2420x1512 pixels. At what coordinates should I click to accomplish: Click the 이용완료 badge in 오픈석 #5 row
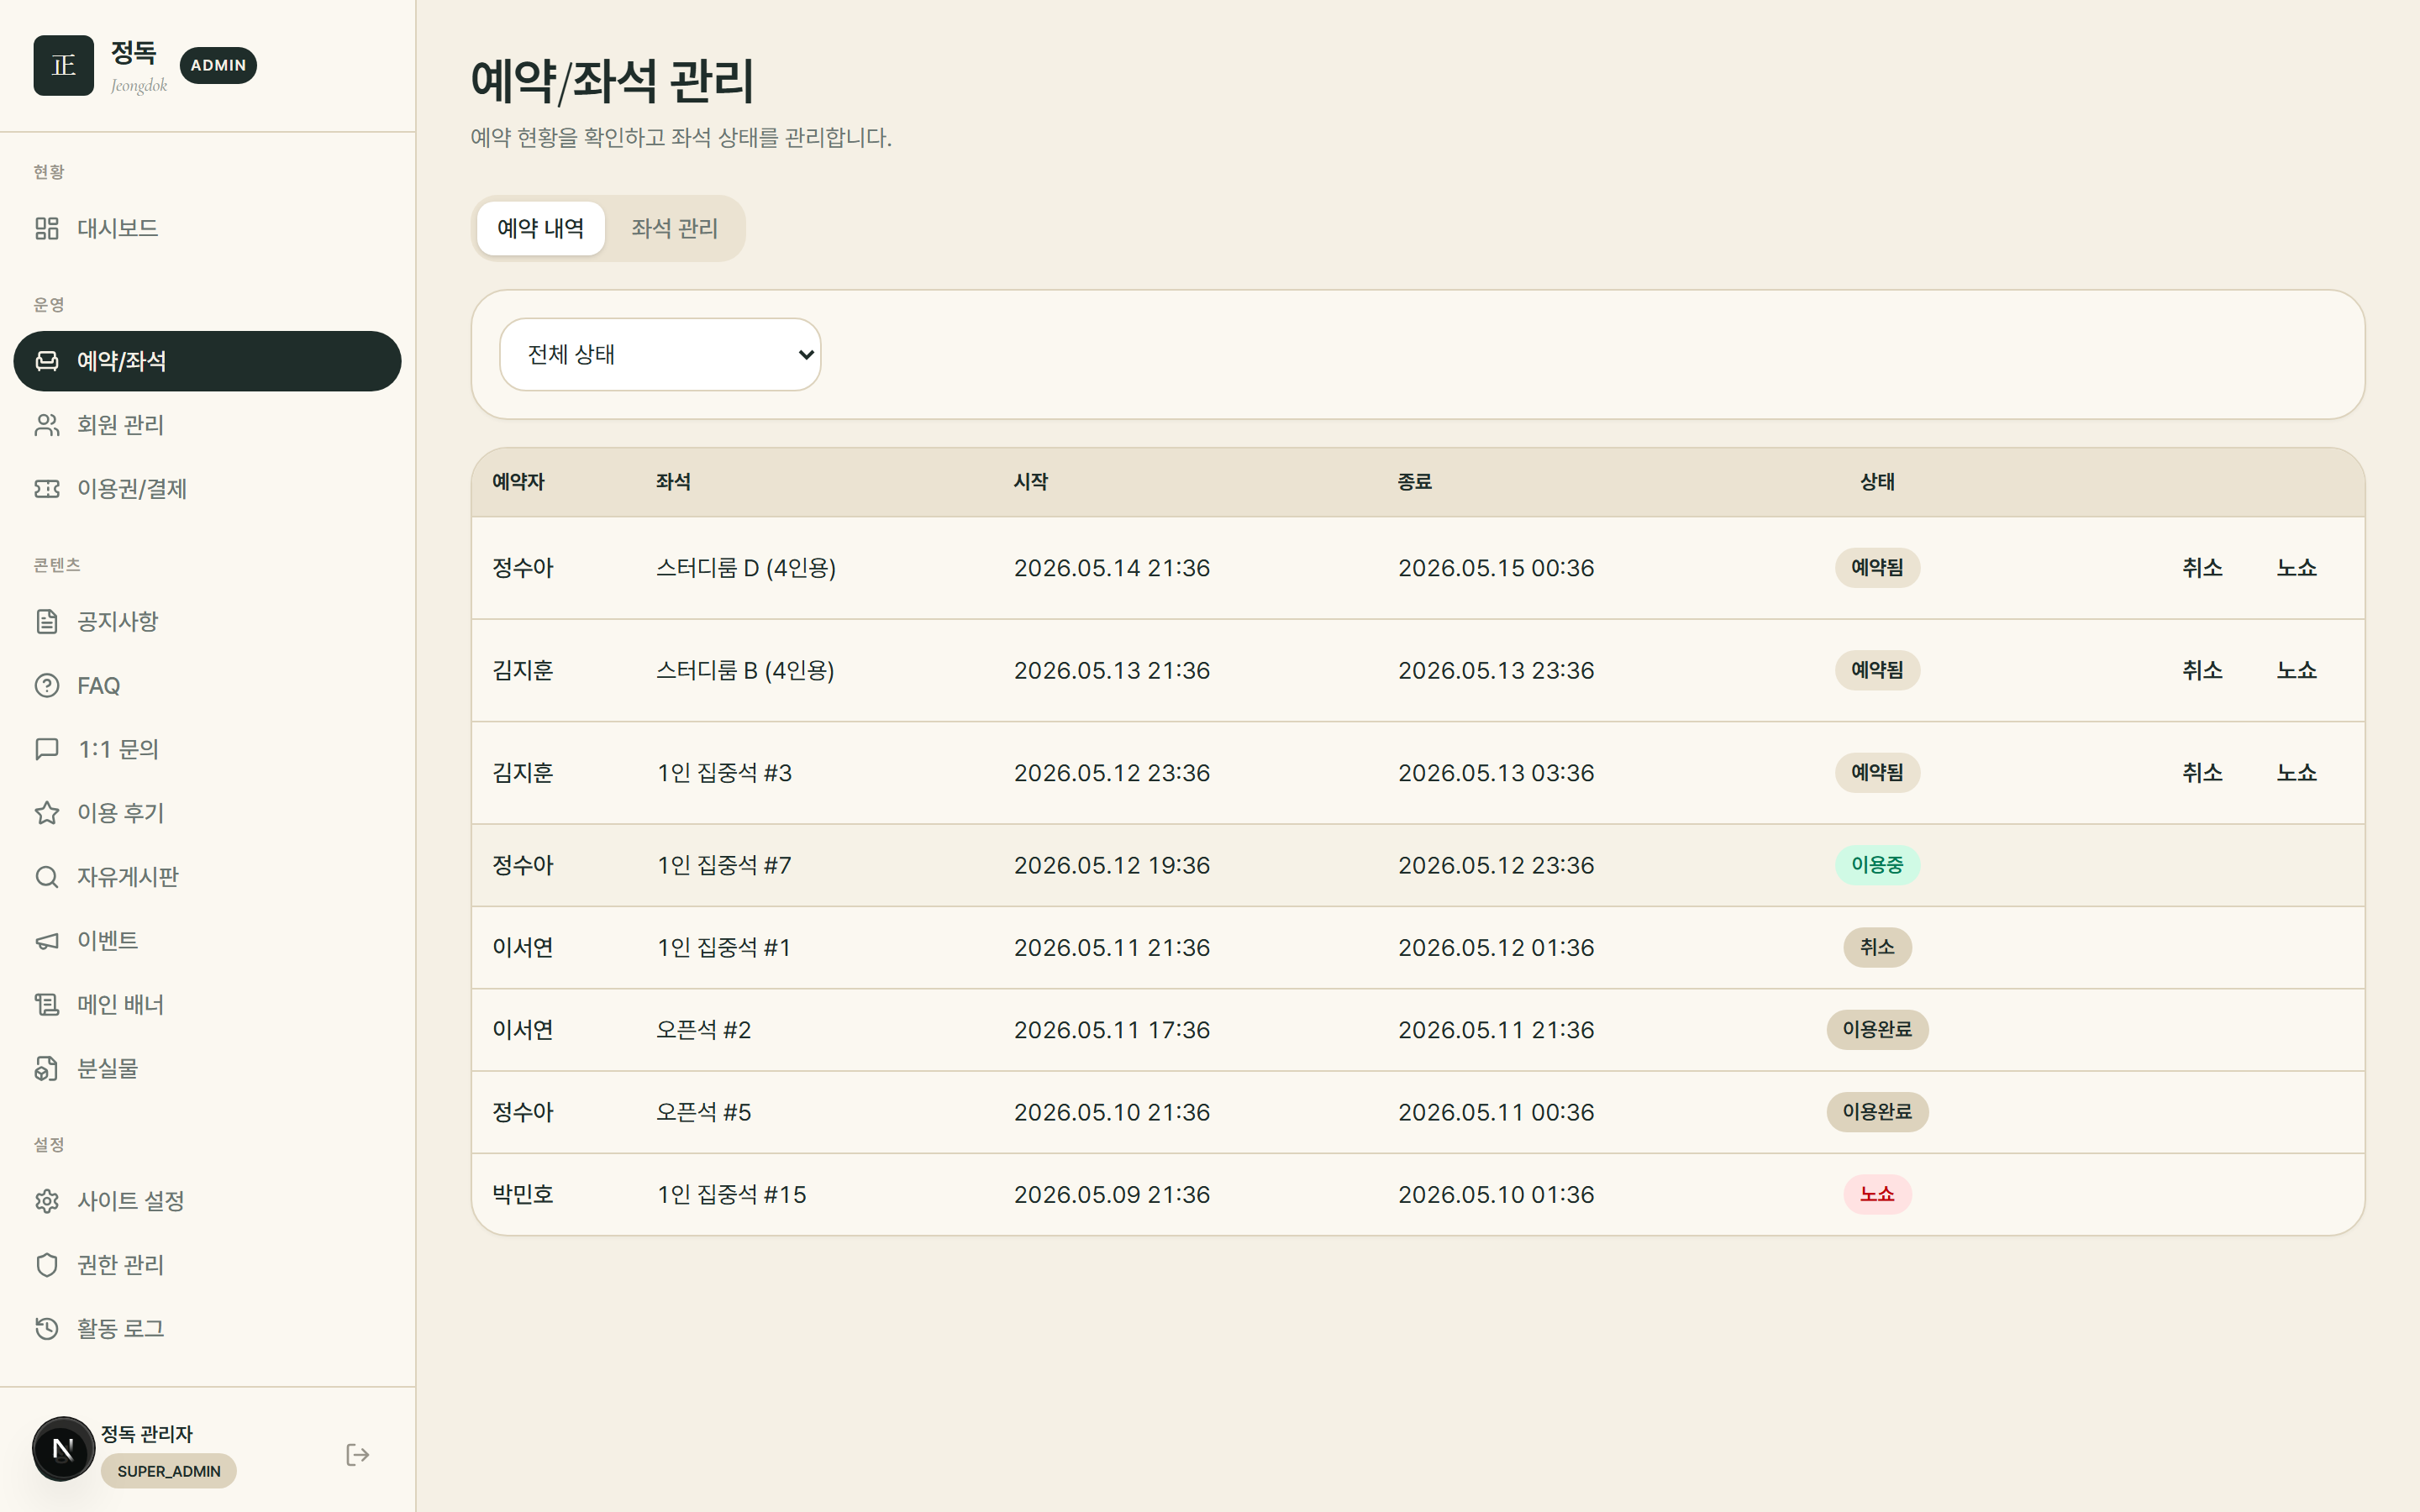[1877, 1112]
